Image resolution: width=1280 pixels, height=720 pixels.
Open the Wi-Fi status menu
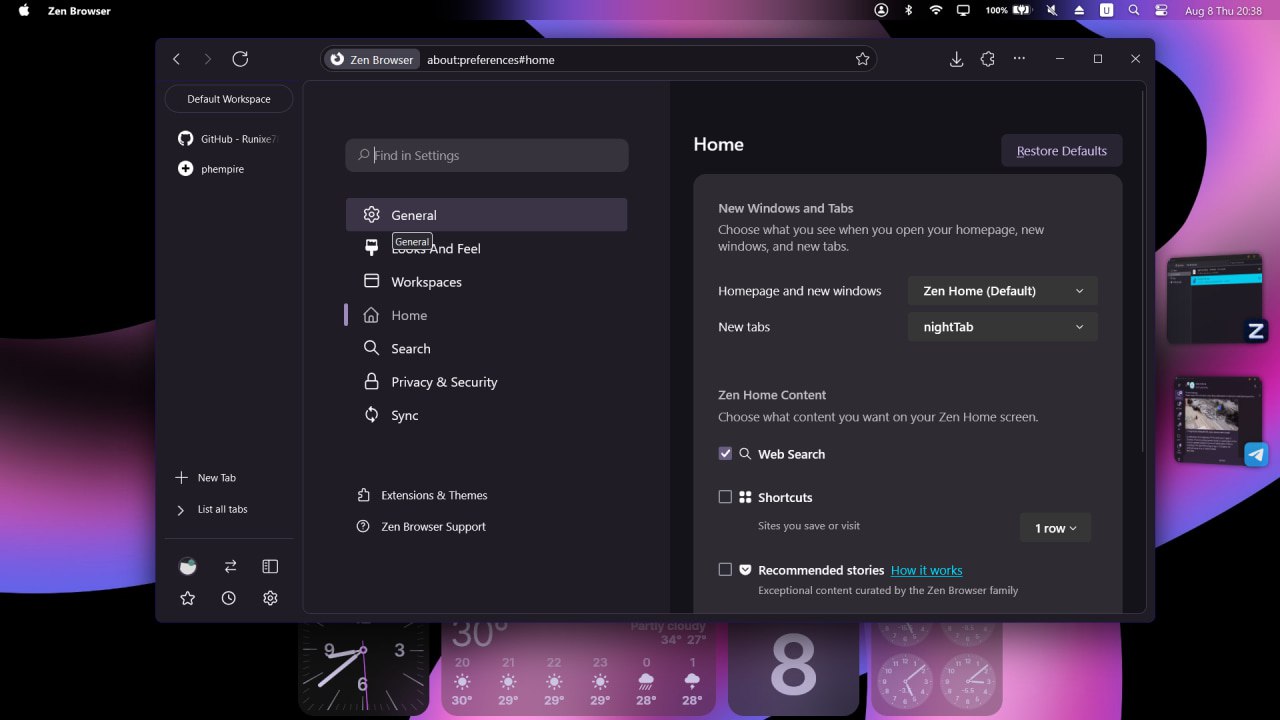coord(936,10)
